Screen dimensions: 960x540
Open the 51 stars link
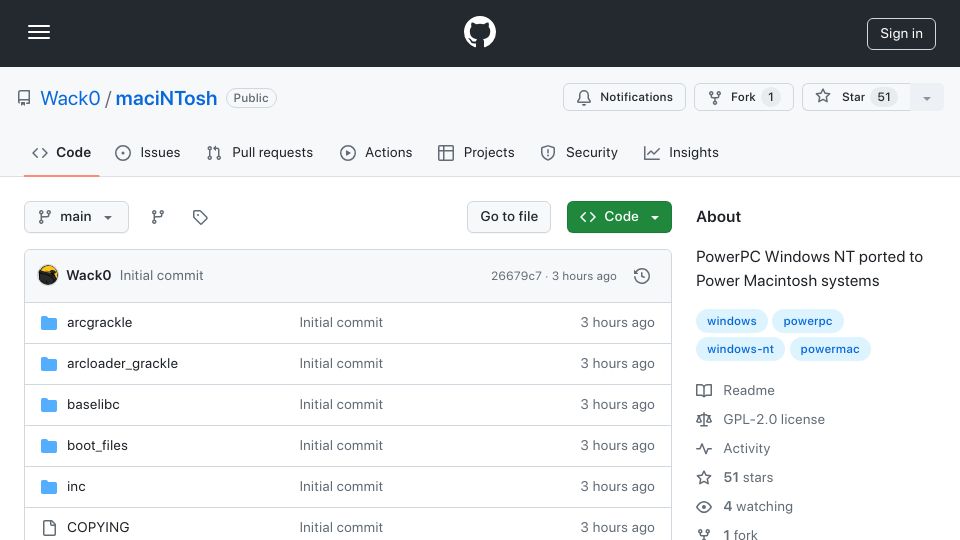[748, 478]
